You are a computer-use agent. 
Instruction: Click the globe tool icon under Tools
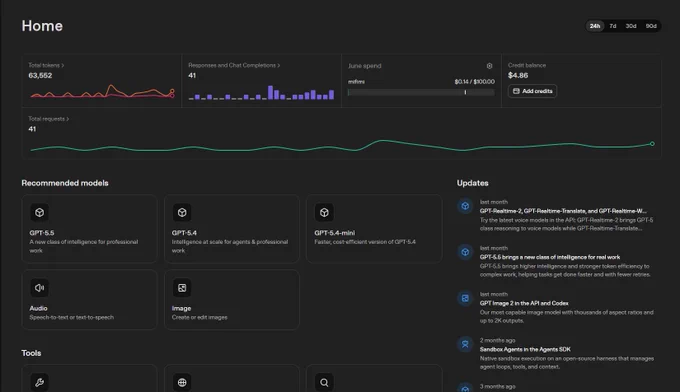click(182, 382)
